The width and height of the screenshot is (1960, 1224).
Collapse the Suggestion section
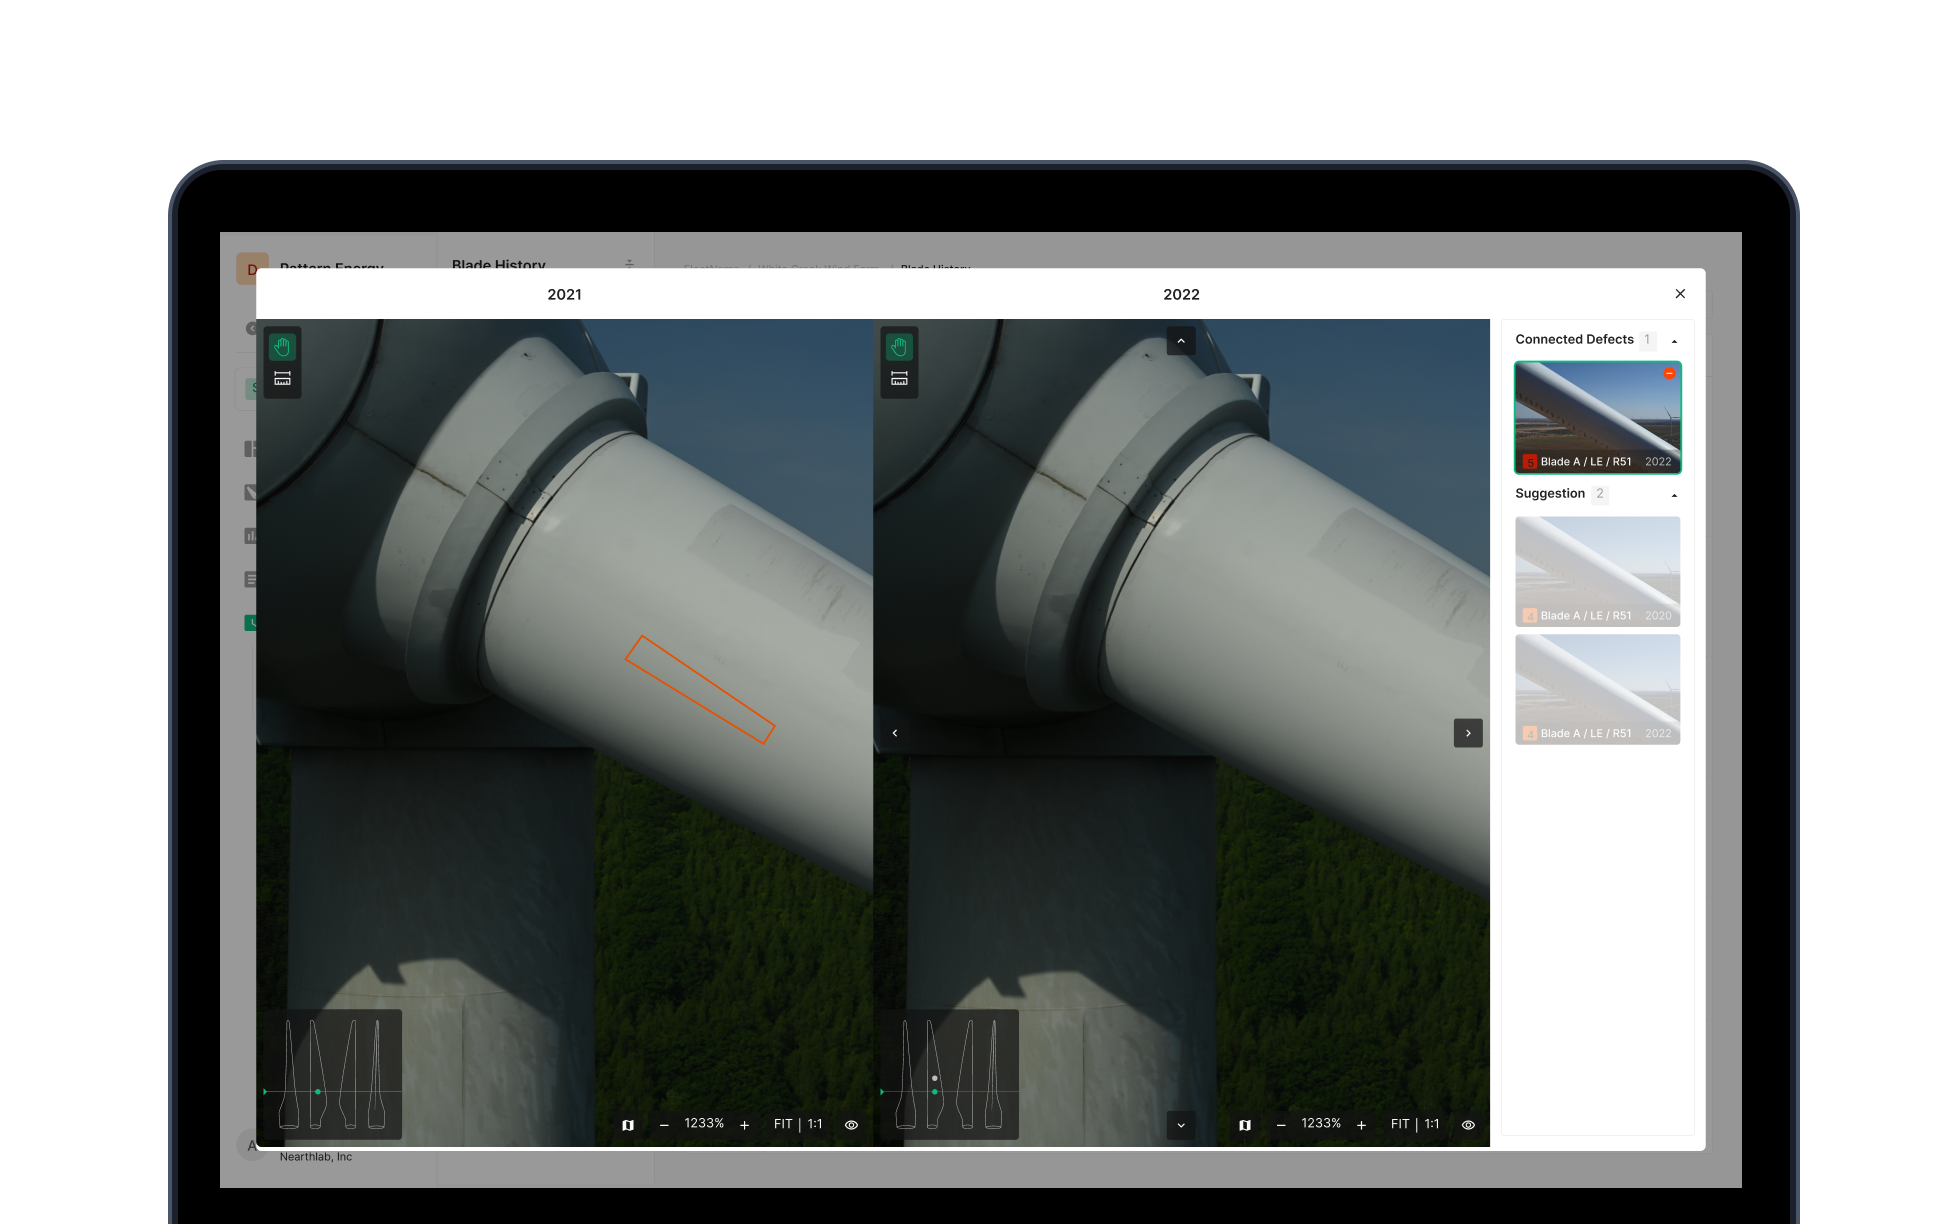coord(1674,495)
